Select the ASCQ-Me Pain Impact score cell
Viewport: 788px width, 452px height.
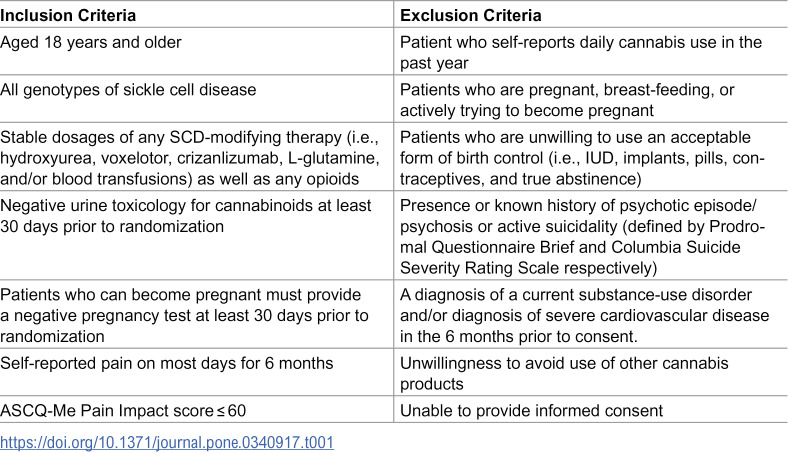[196, 410]
